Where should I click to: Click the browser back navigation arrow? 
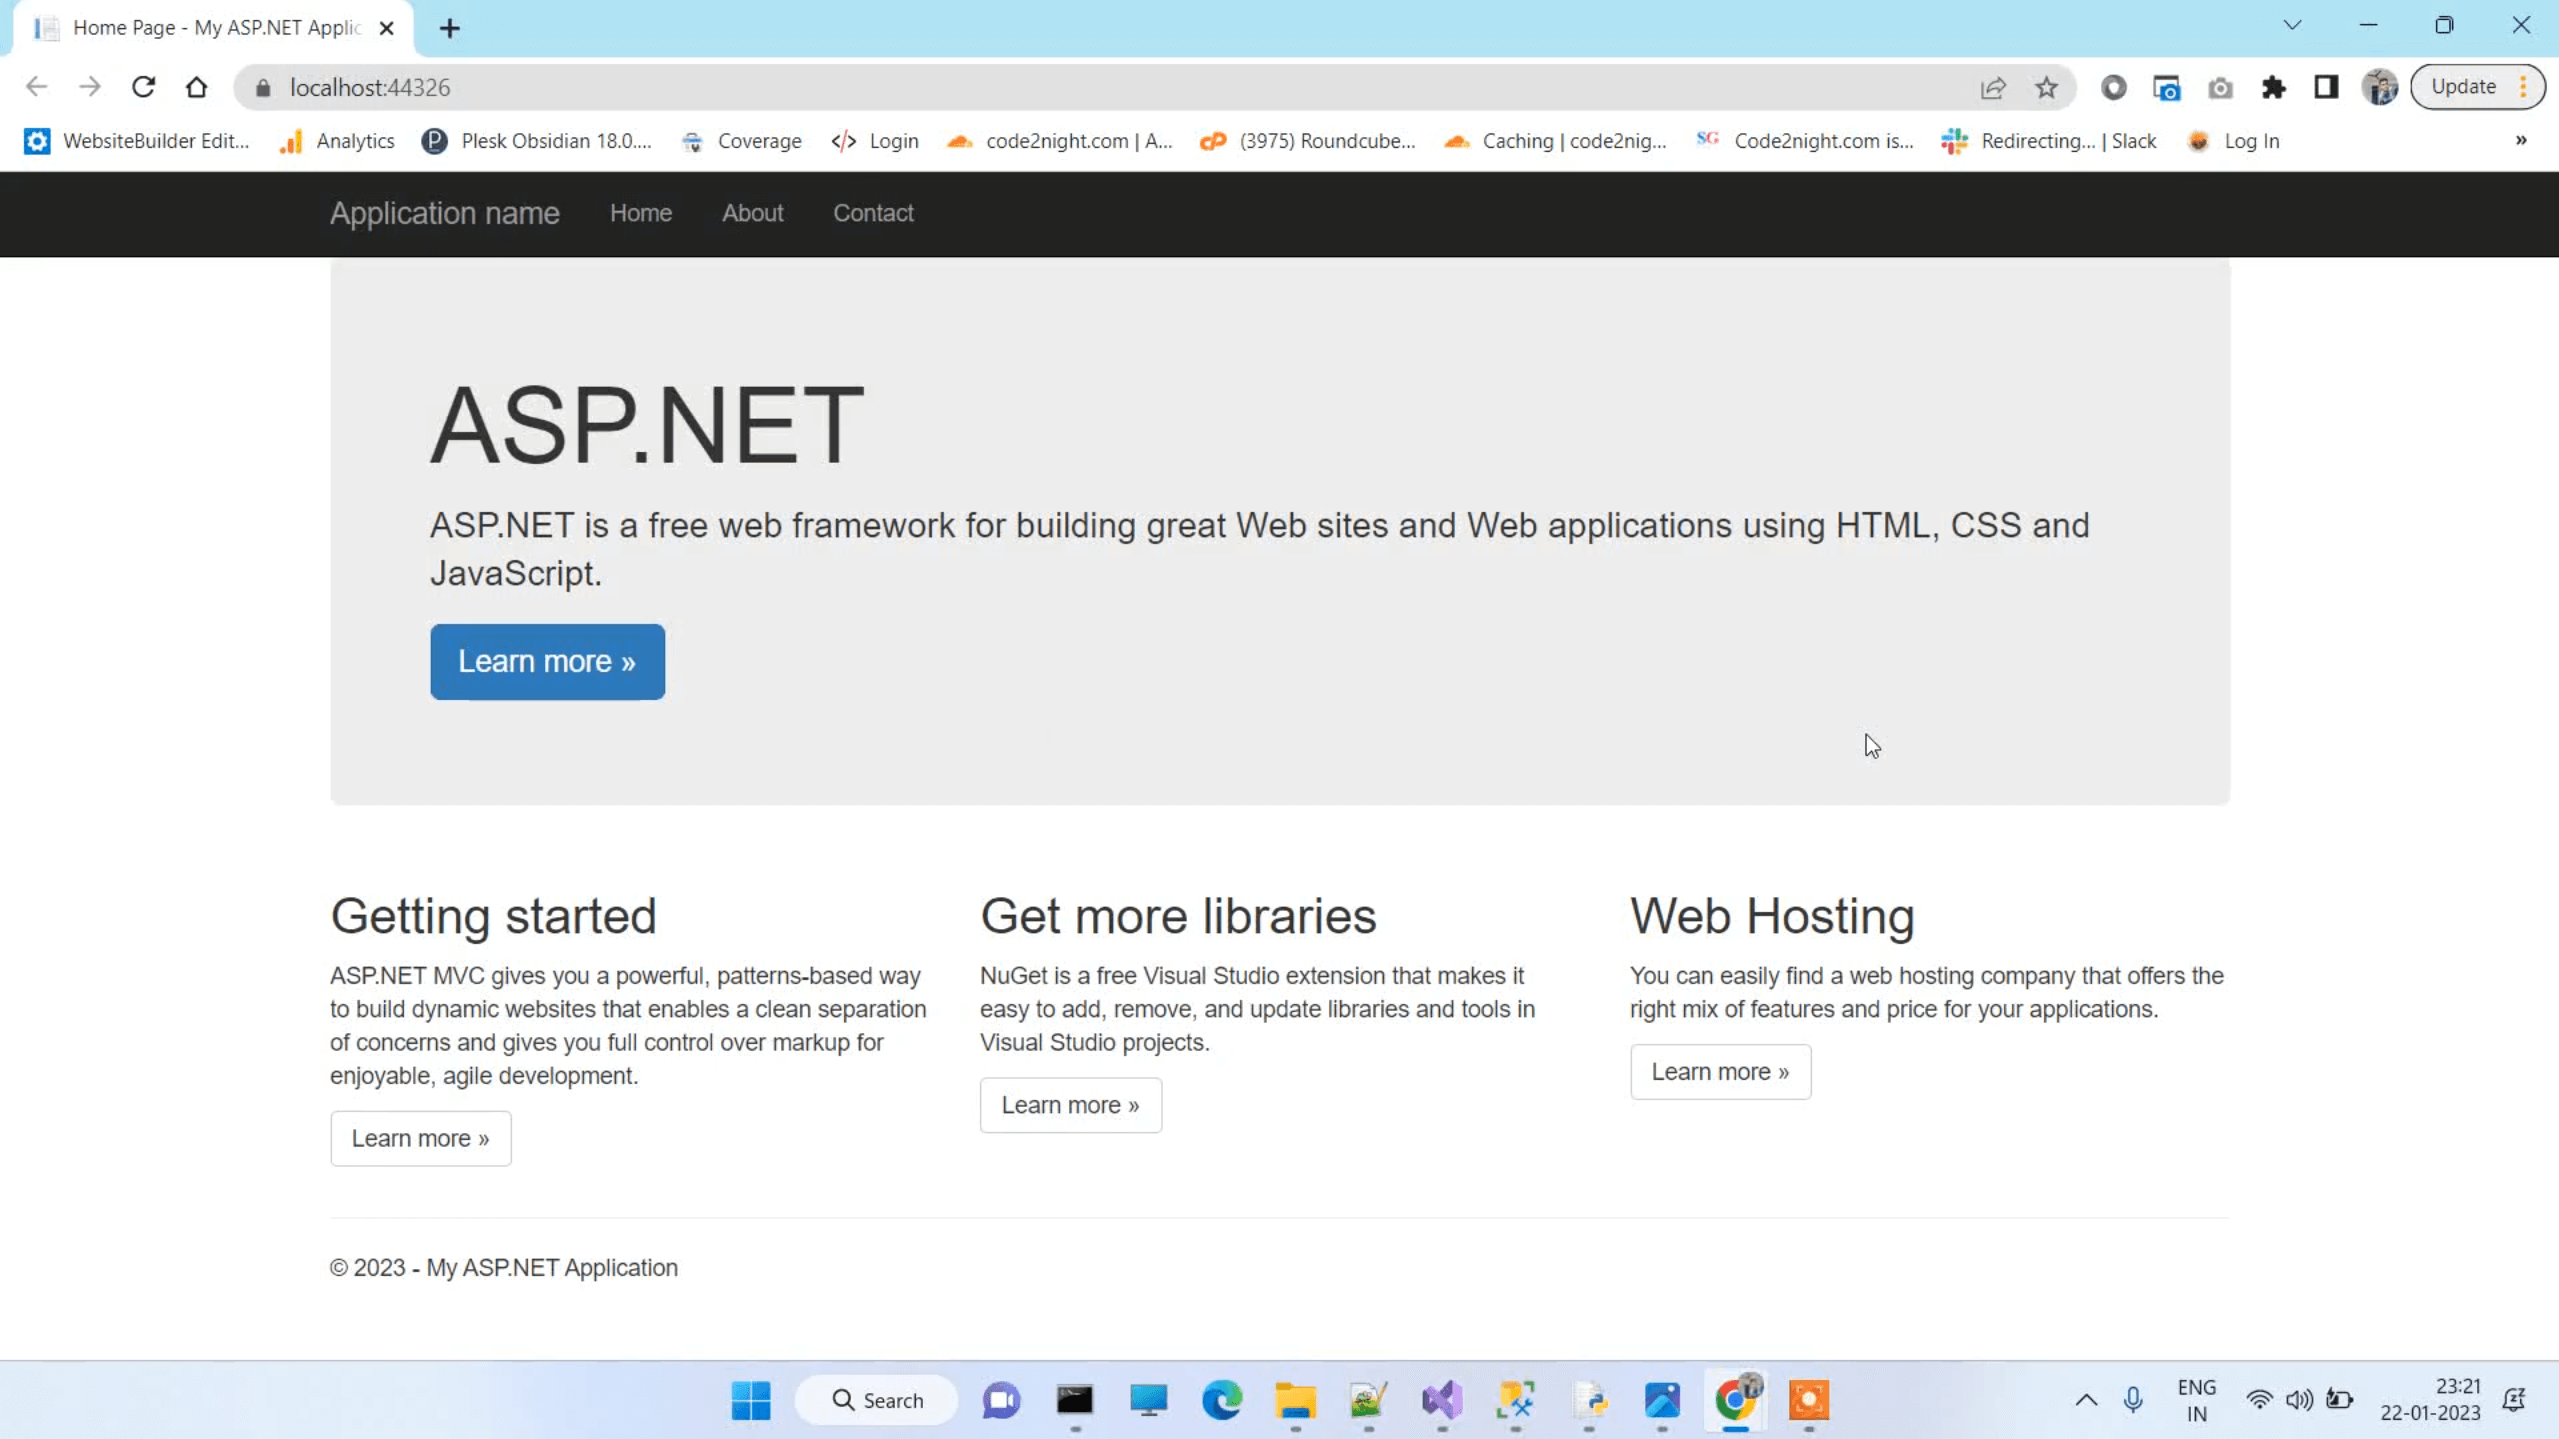pos(37,86)
